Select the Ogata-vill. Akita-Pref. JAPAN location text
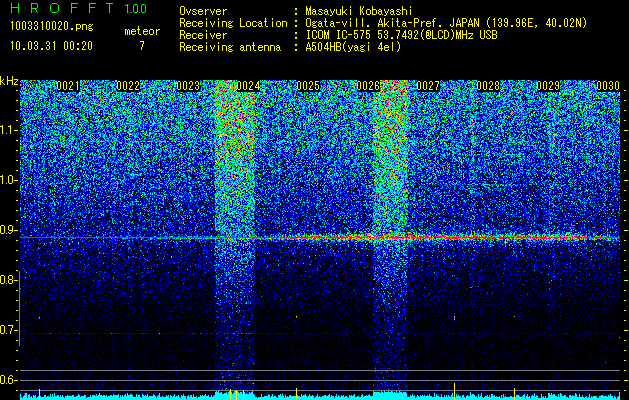629x400 pixels. pos(446,23)
